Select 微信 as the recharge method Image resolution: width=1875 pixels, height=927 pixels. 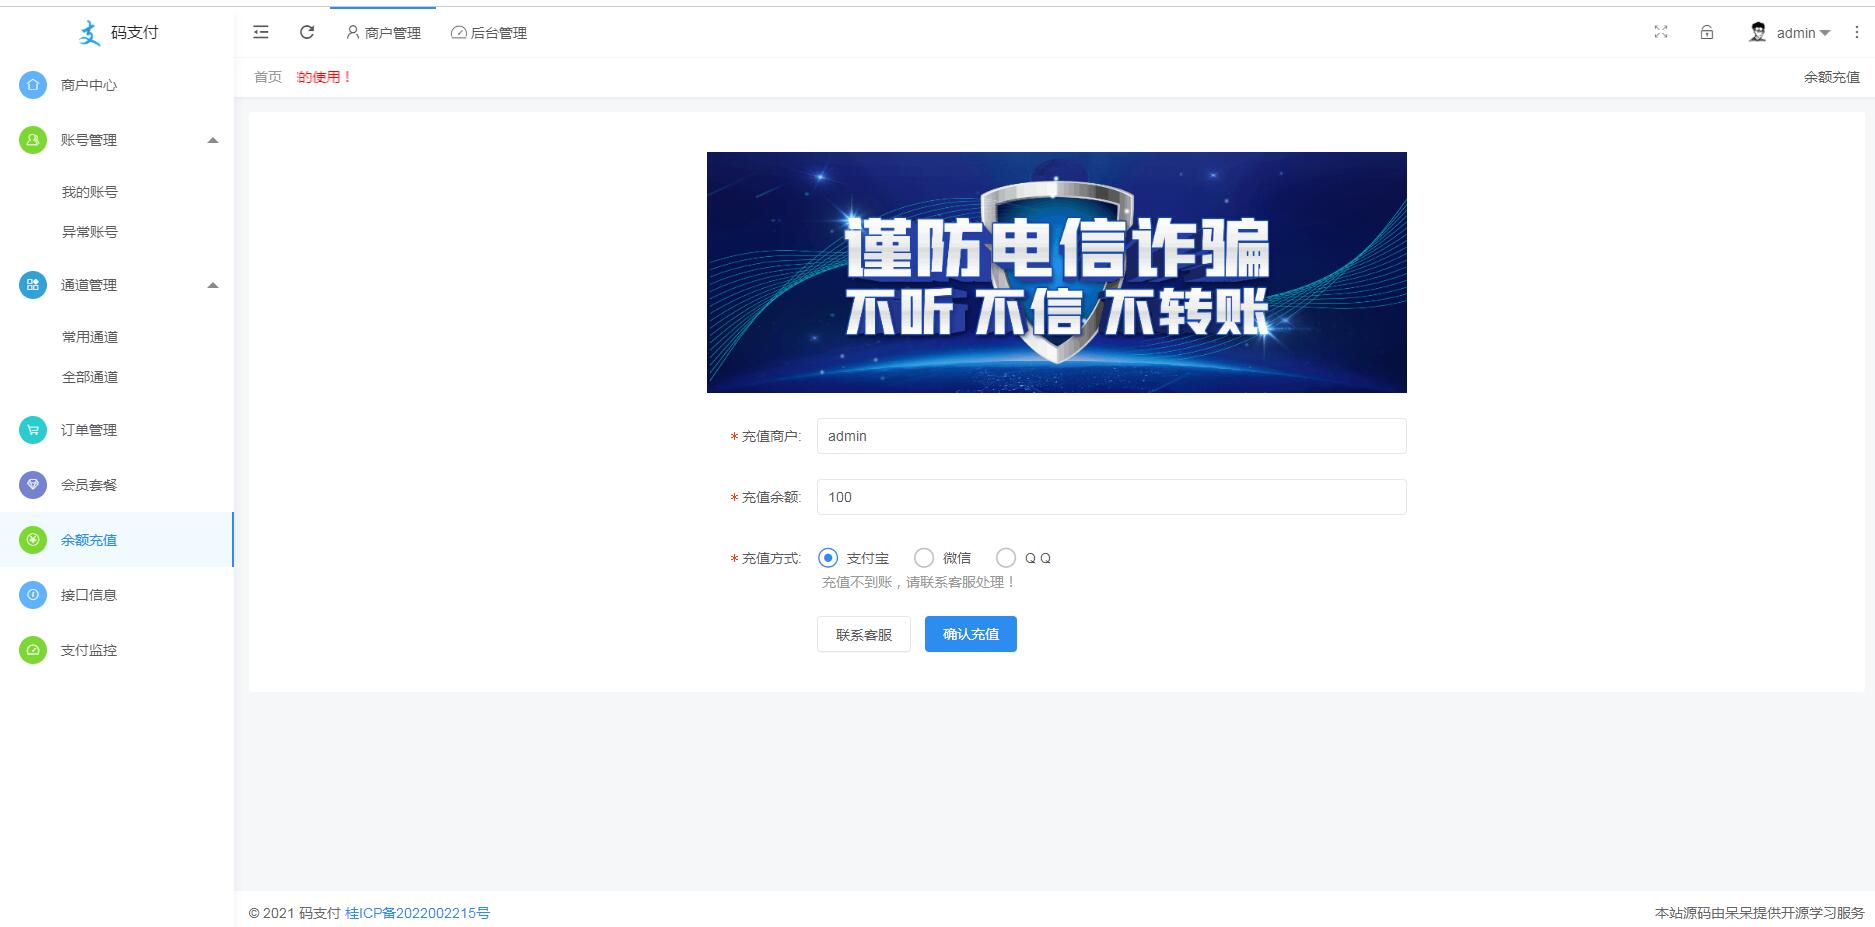pos(924,558)
